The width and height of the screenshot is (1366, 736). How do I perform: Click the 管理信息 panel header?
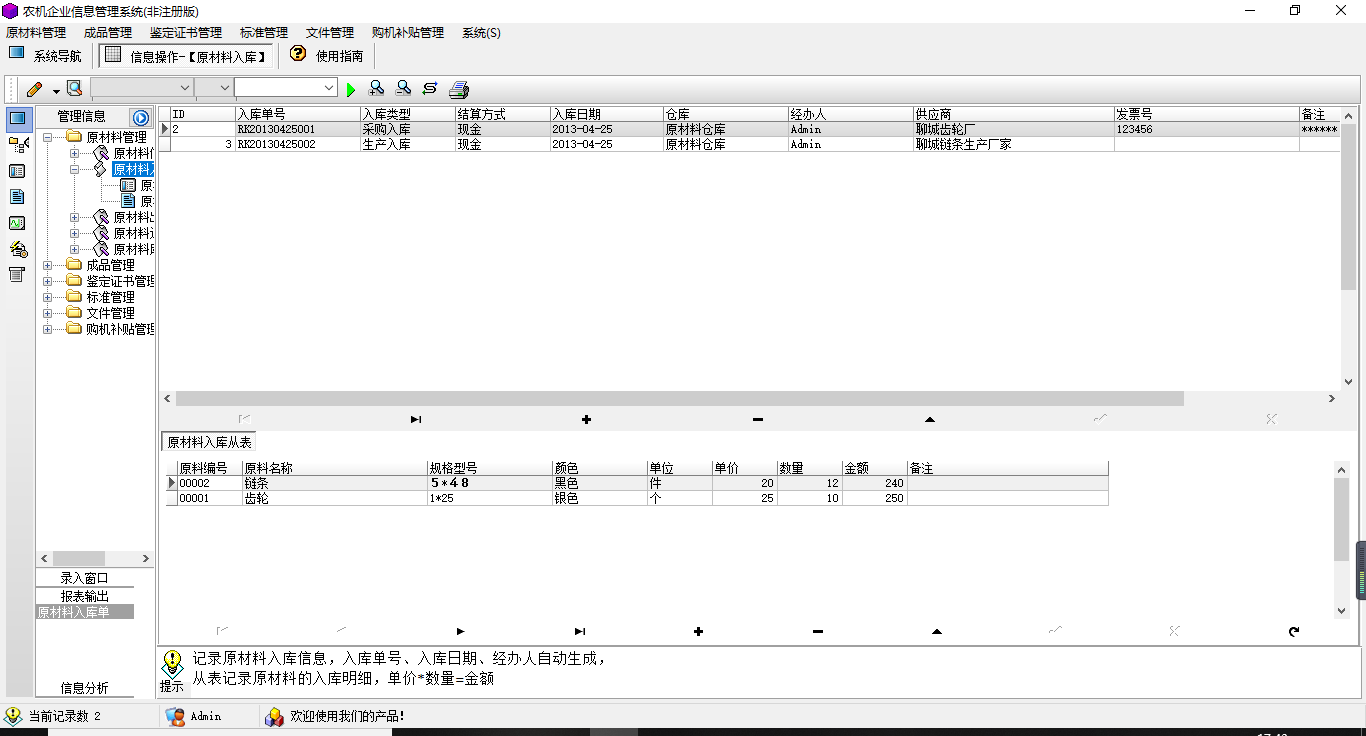81,117
